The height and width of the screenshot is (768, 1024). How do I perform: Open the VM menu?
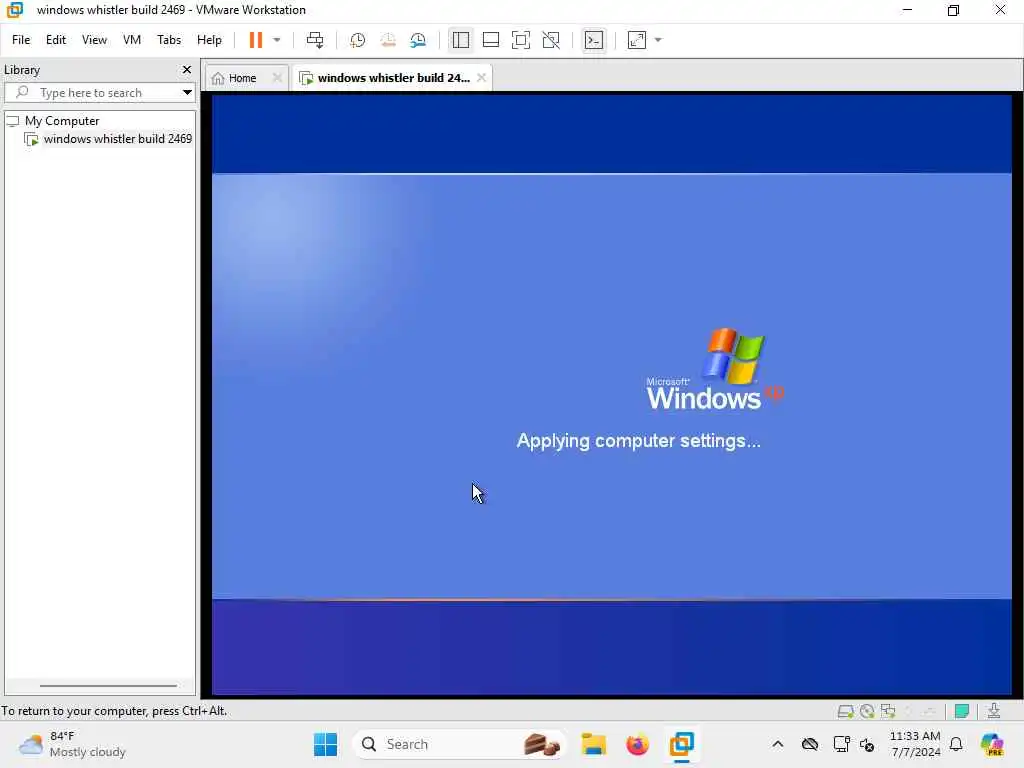pyautogui.click(x=132, y=40)
